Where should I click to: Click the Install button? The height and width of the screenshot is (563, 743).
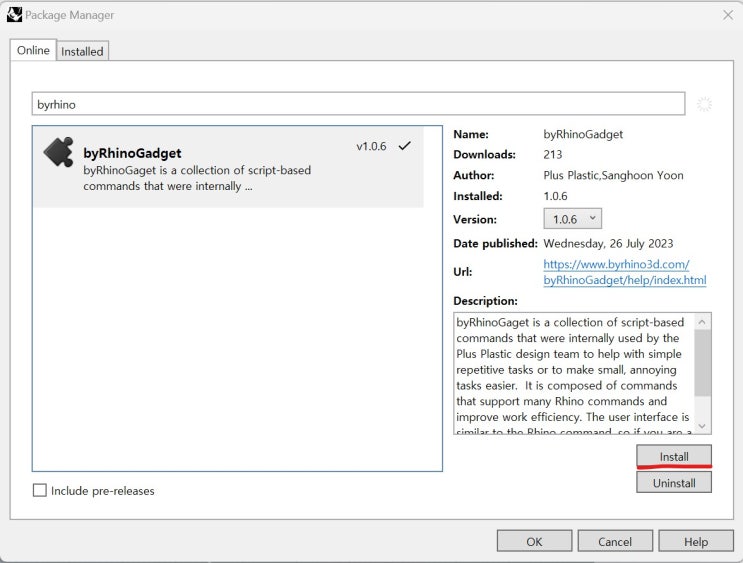[x=674, y=456]
